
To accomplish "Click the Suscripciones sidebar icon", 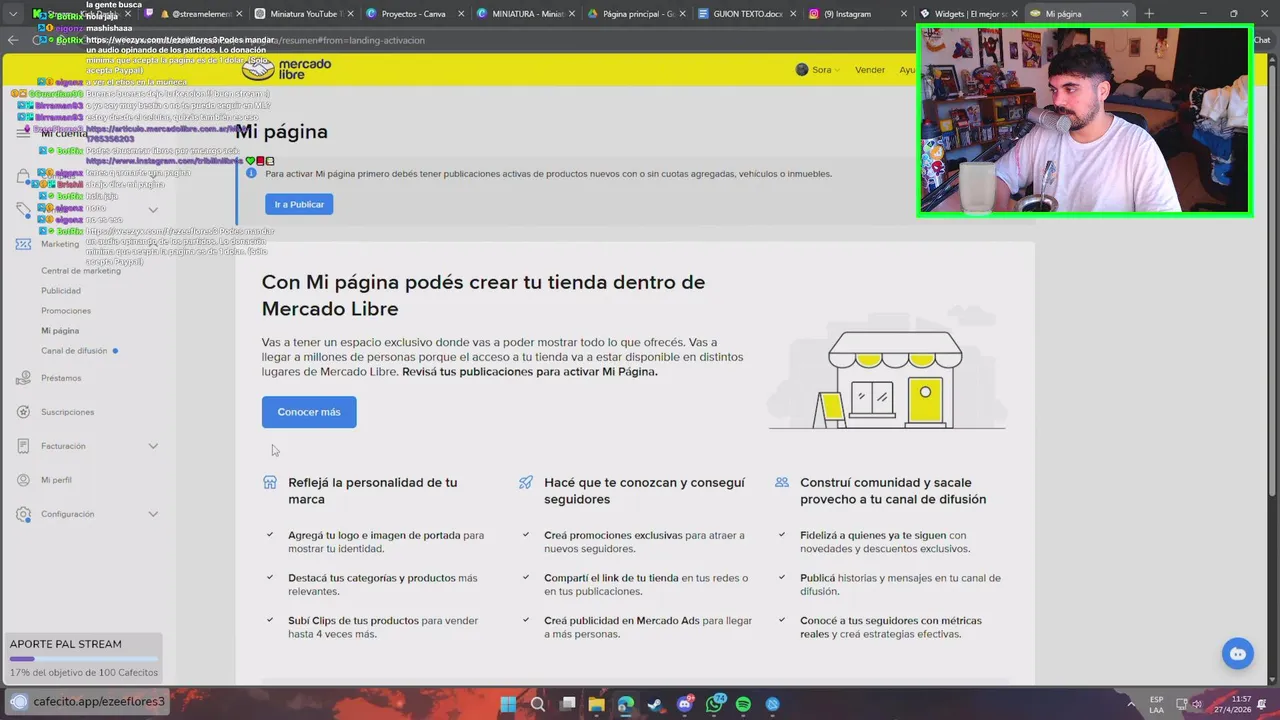I will point(23,412).
